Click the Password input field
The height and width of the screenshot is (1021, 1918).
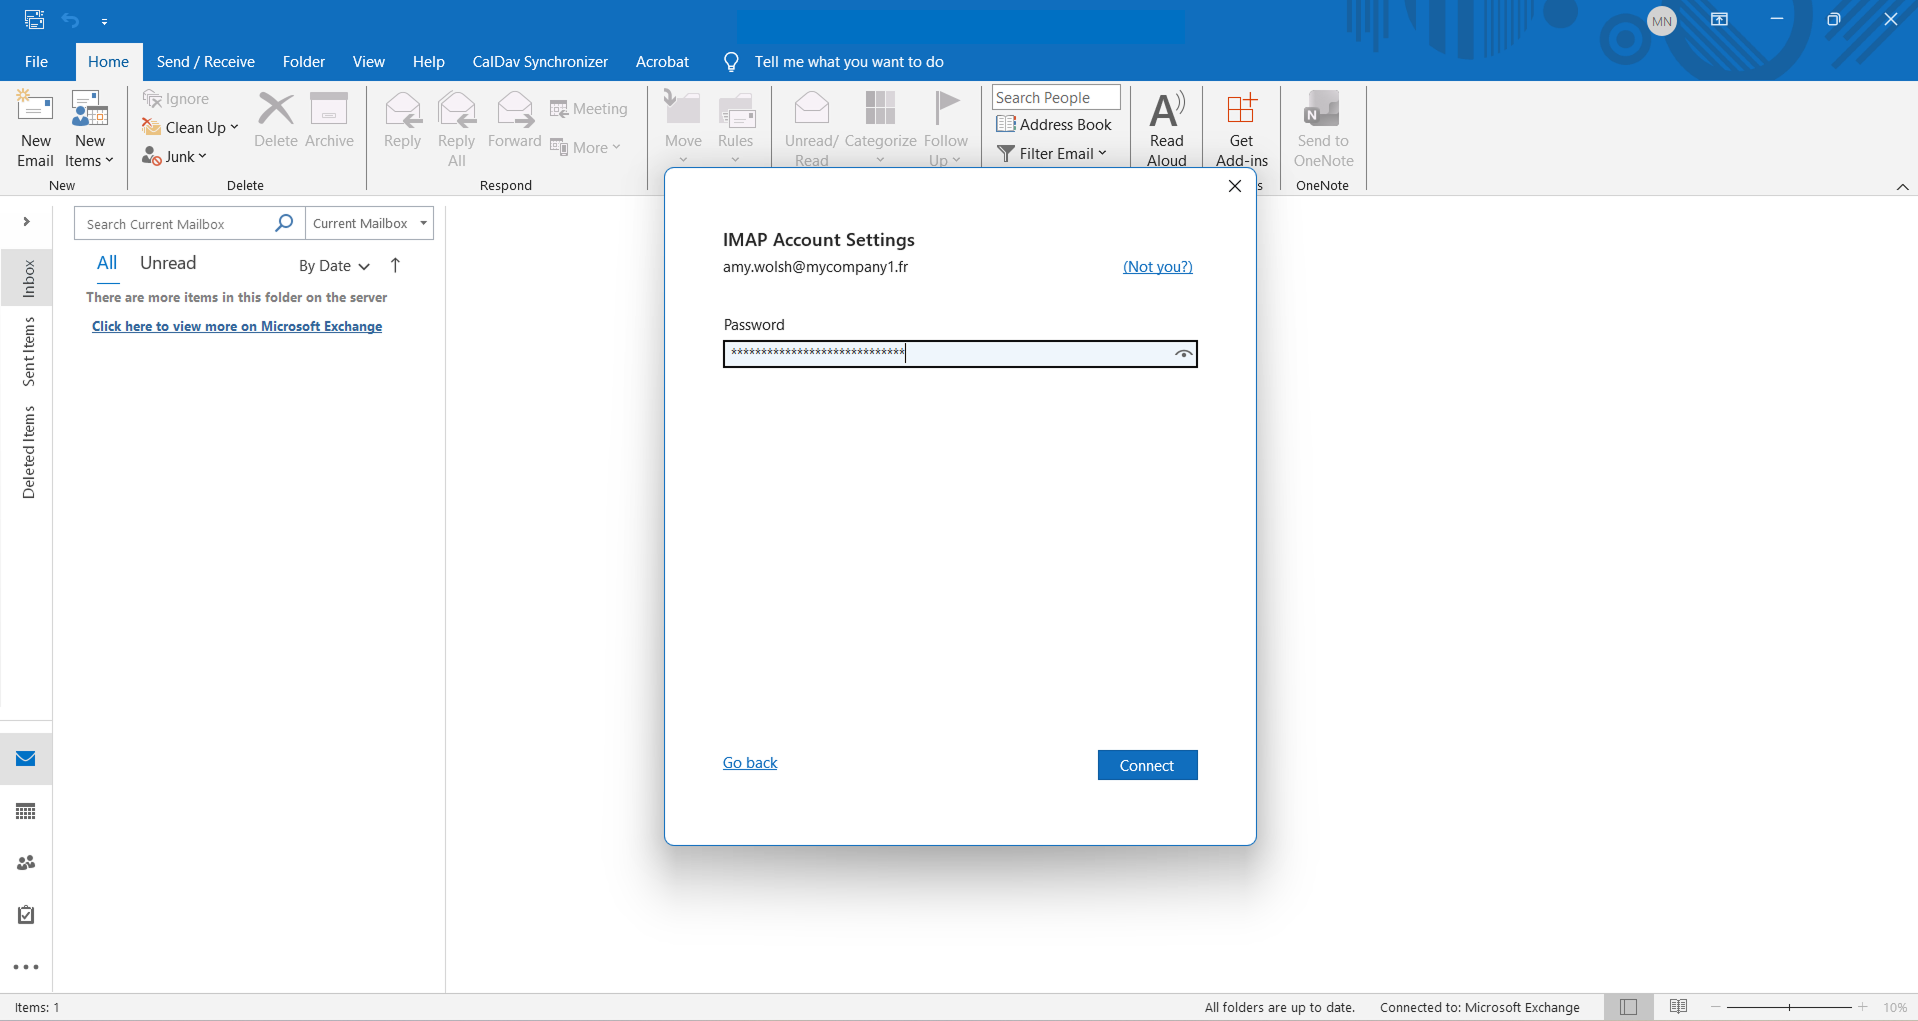coord(960,354)
